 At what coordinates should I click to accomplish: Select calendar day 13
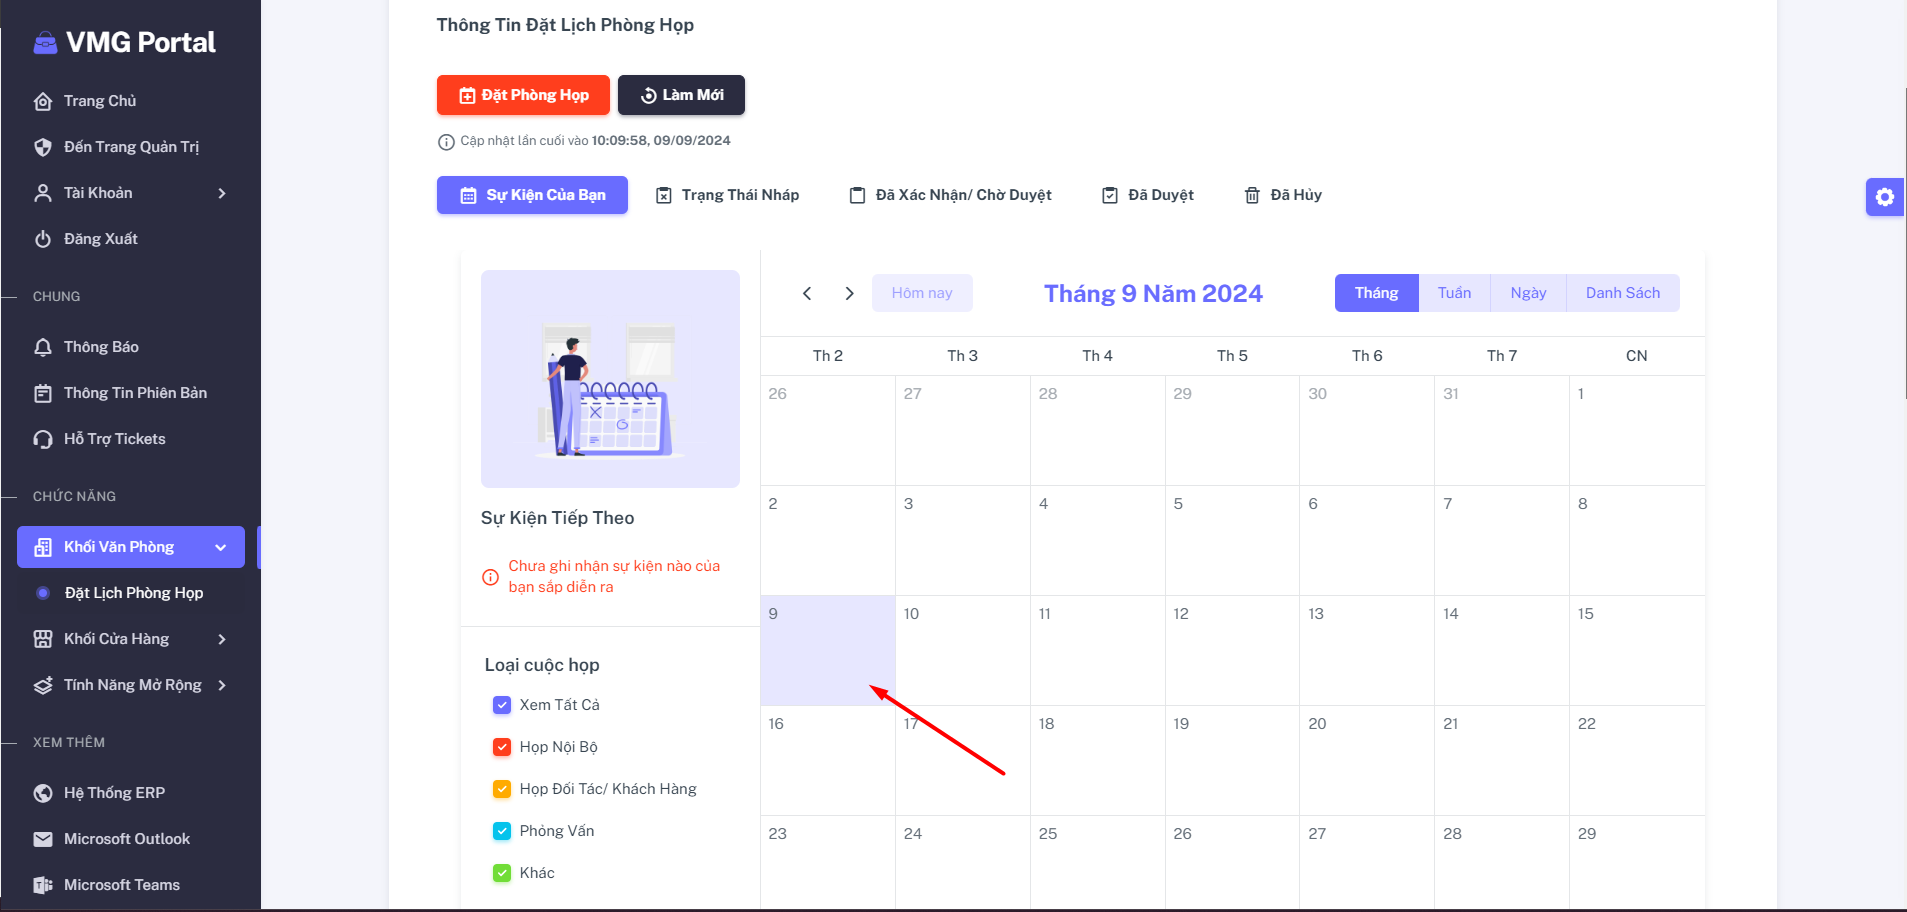tap(1368, 651)
